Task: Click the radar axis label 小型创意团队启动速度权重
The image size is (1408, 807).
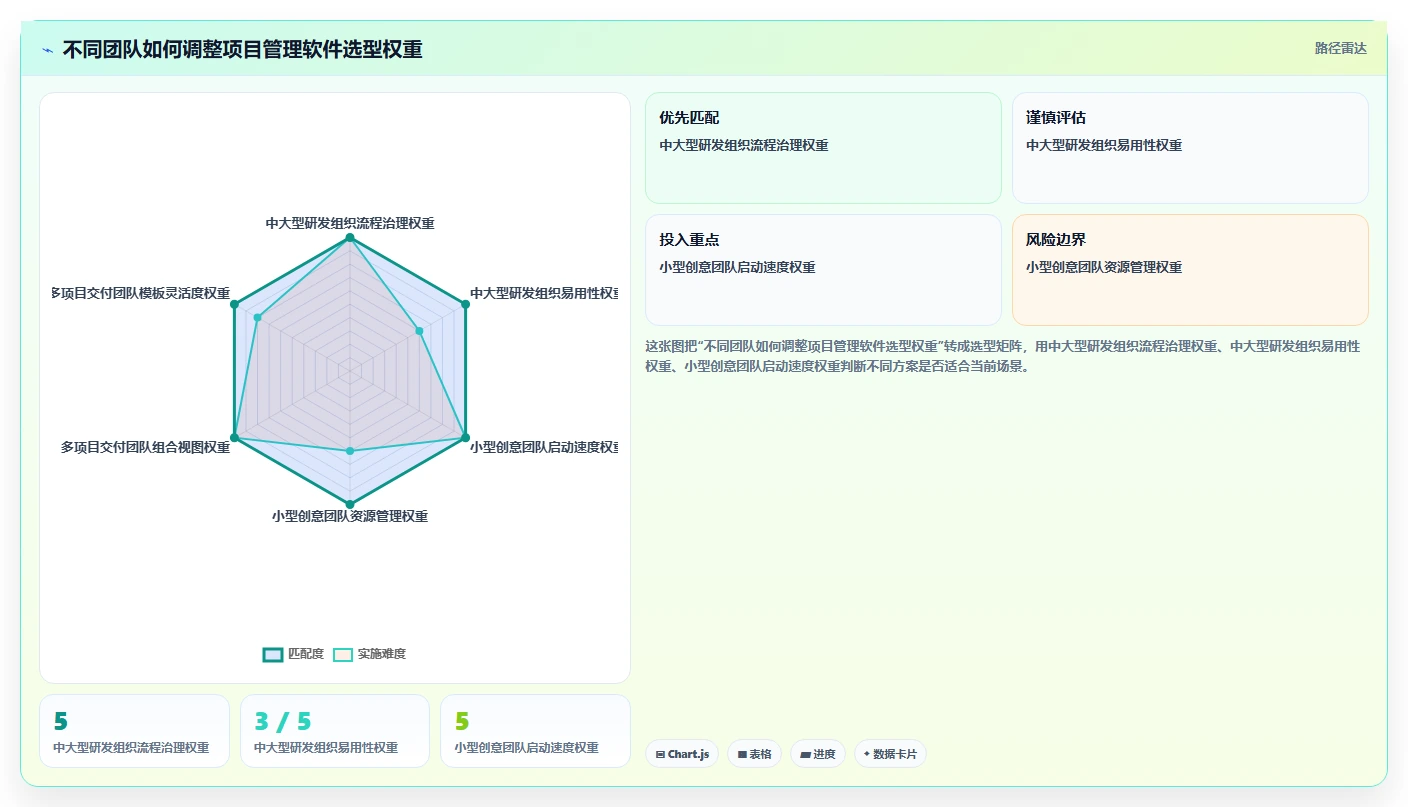Action: coord(544,447)
